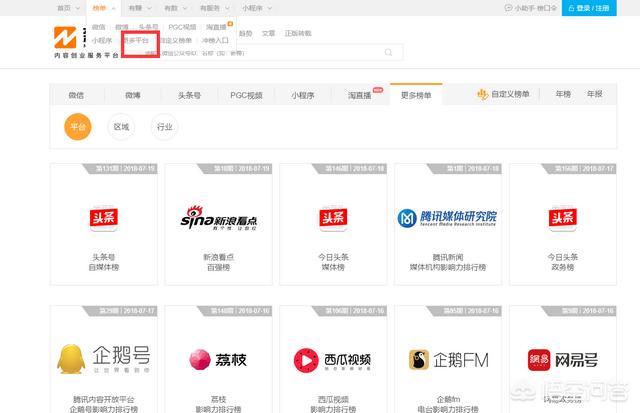
Task: Click the 腾讯媒体研究院 logo
Action: coord(447,218)
